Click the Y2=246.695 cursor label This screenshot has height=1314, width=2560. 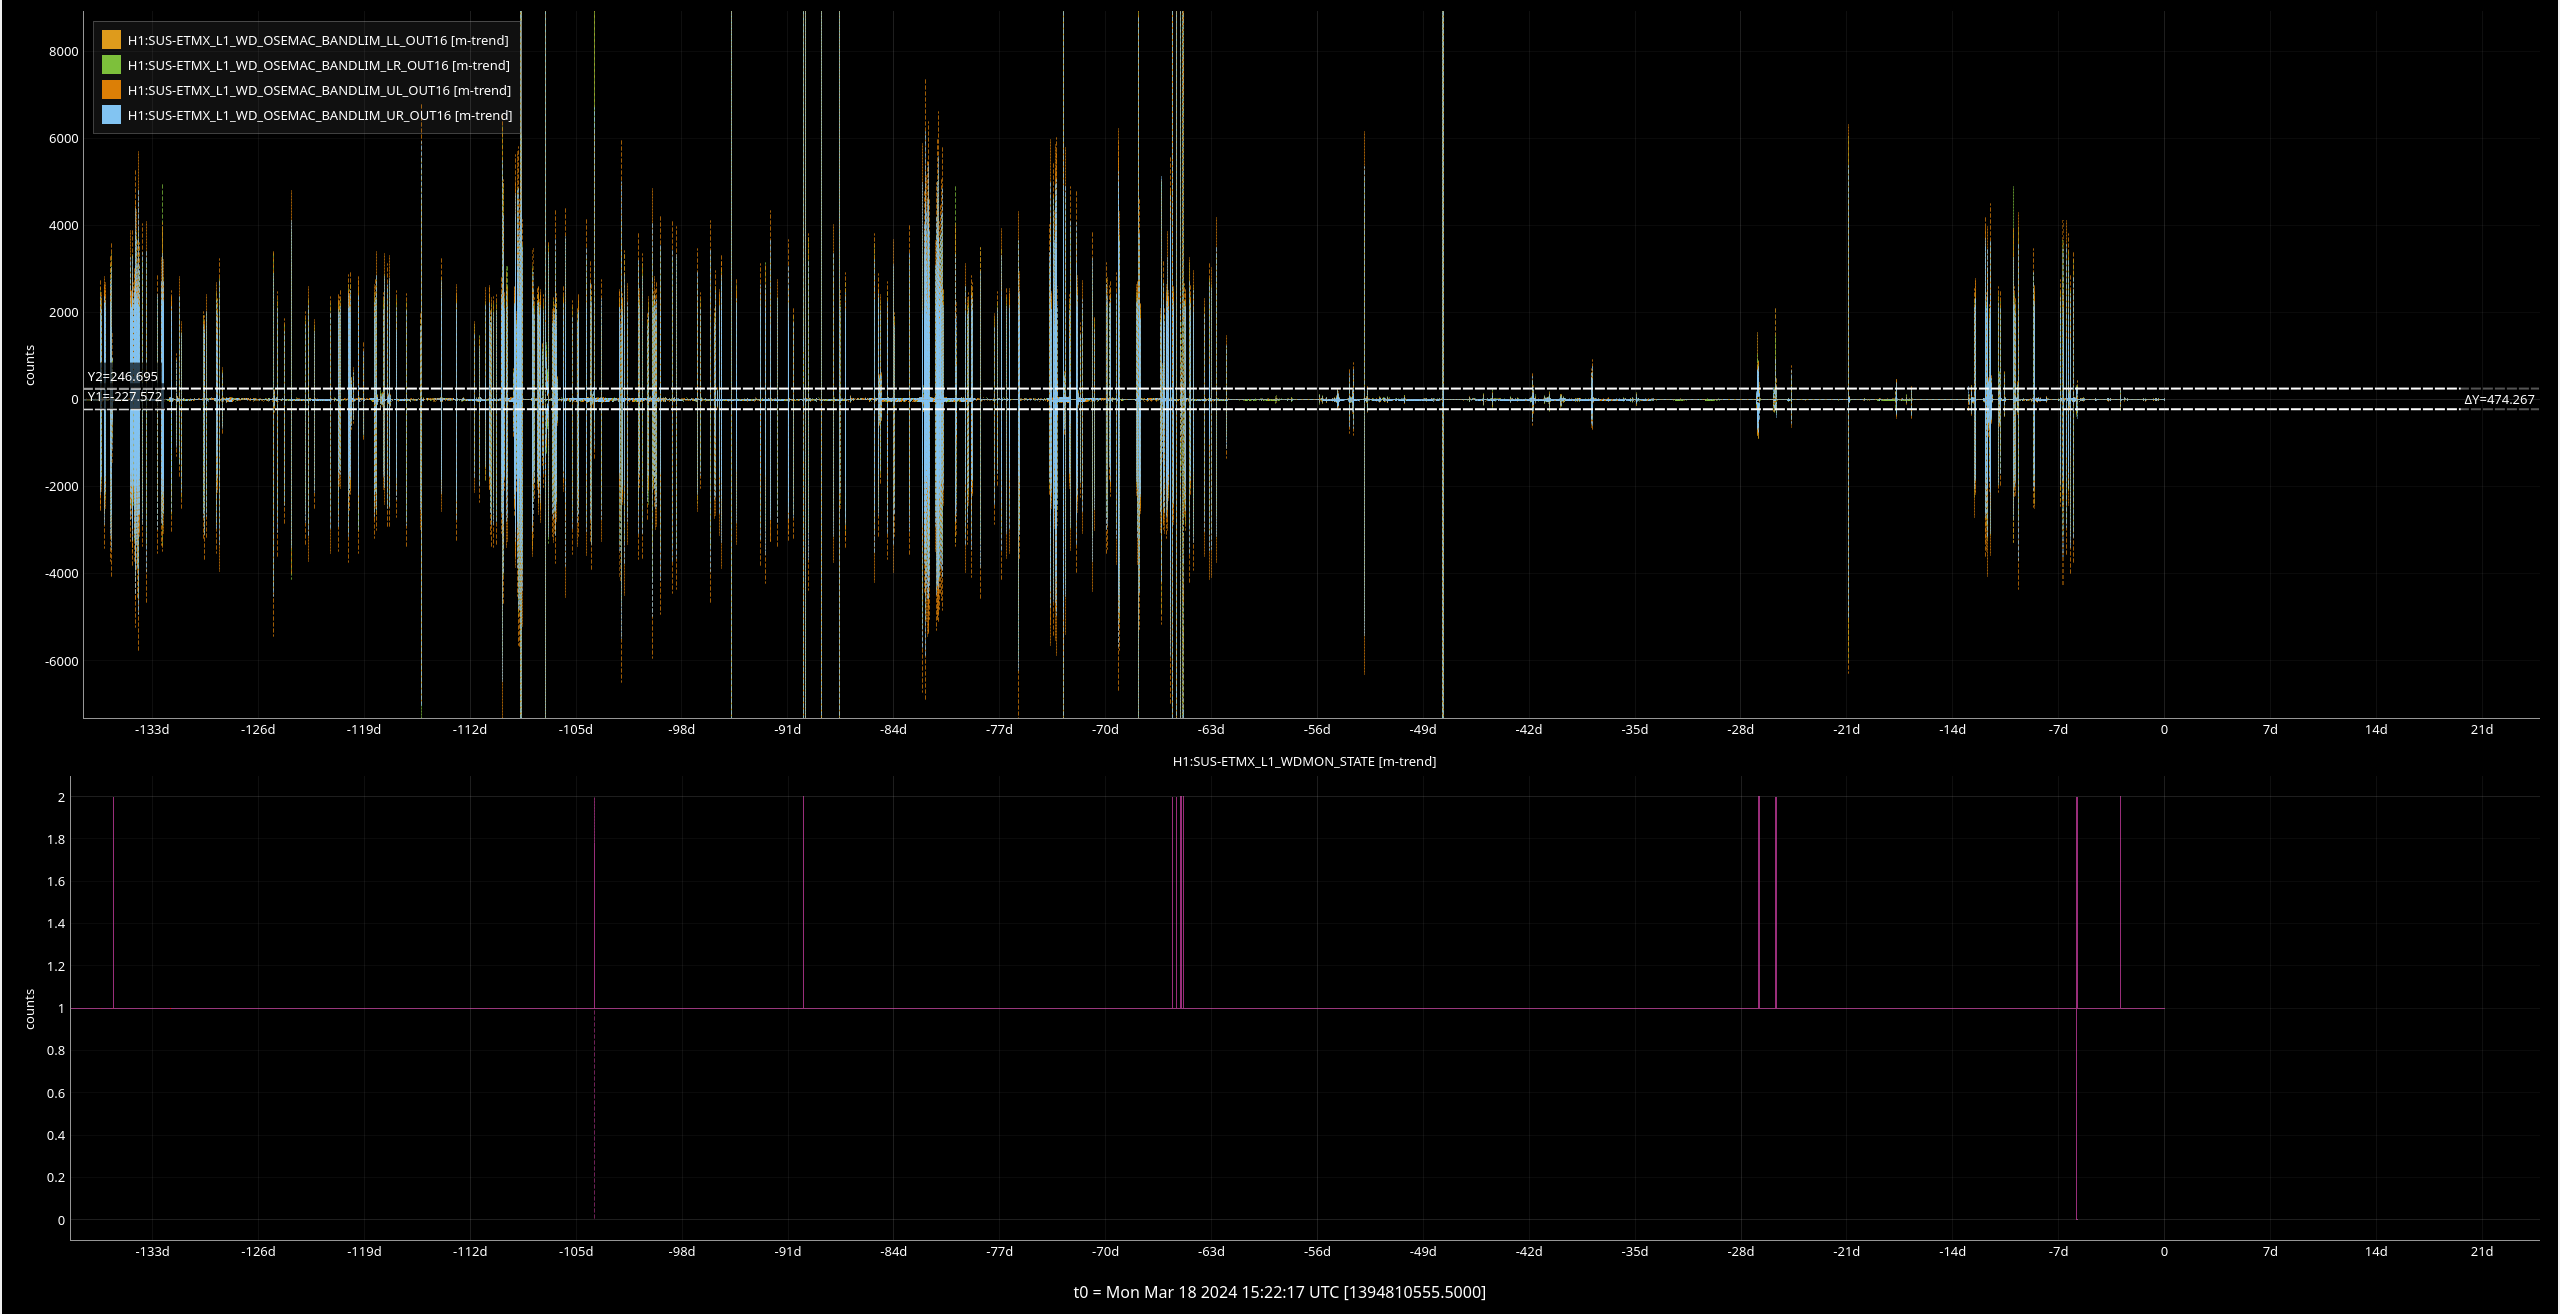tap(122, 377)
